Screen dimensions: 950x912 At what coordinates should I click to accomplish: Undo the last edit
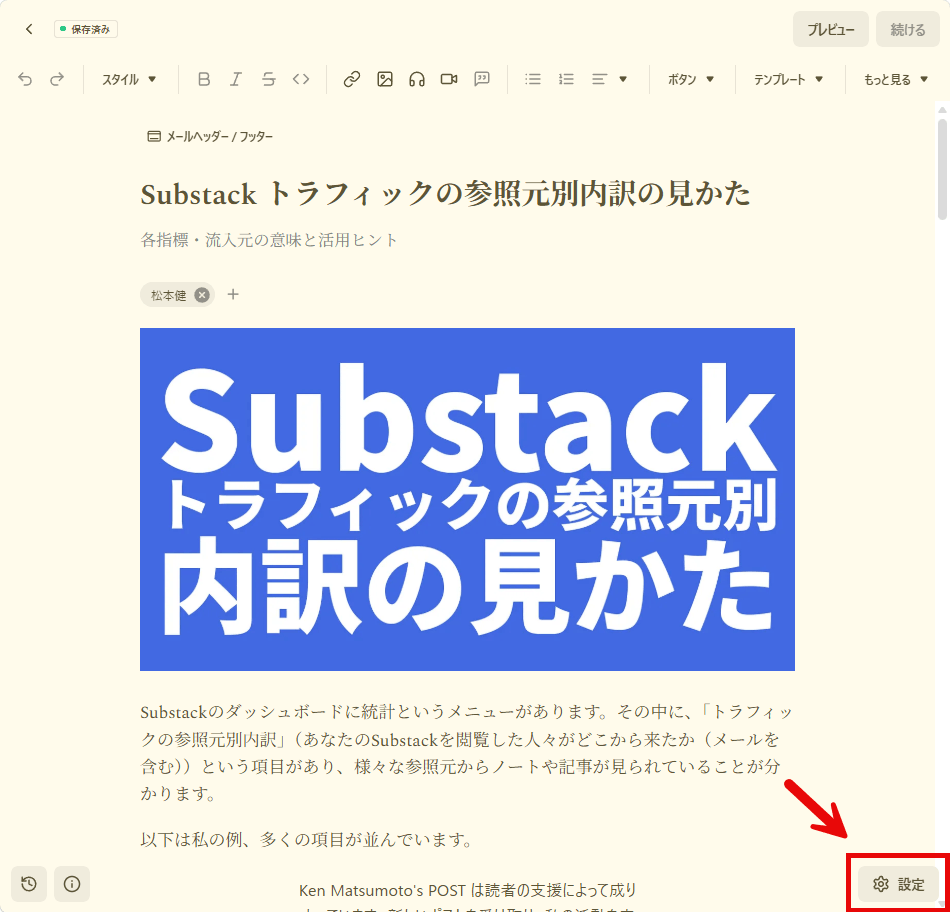click(x=25, y=79)
